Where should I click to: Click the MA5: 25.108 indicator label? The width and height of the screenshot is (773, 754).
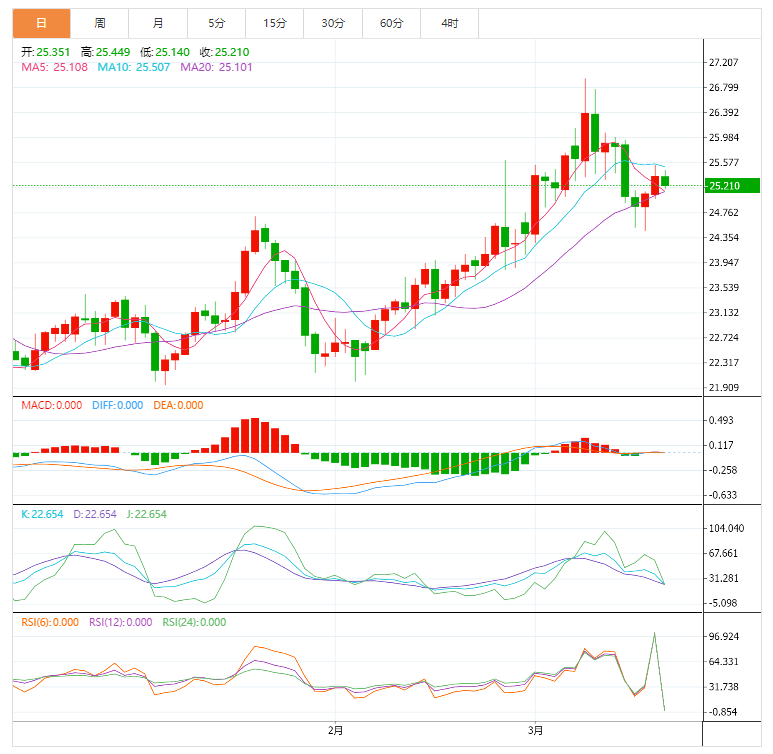pyautogui.click(x=54, y=67)
